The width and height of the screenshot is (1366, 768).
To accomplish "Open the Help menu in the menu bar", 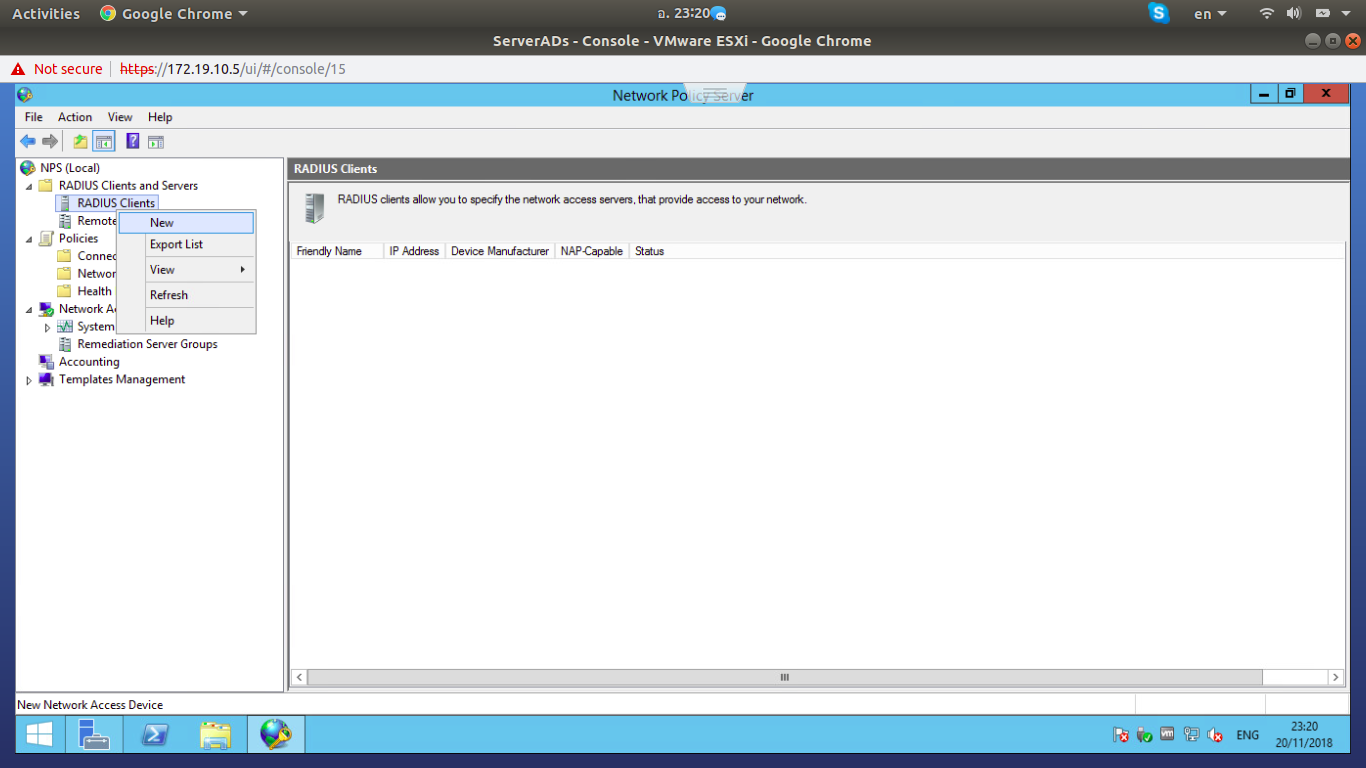I will click(160, 117).
